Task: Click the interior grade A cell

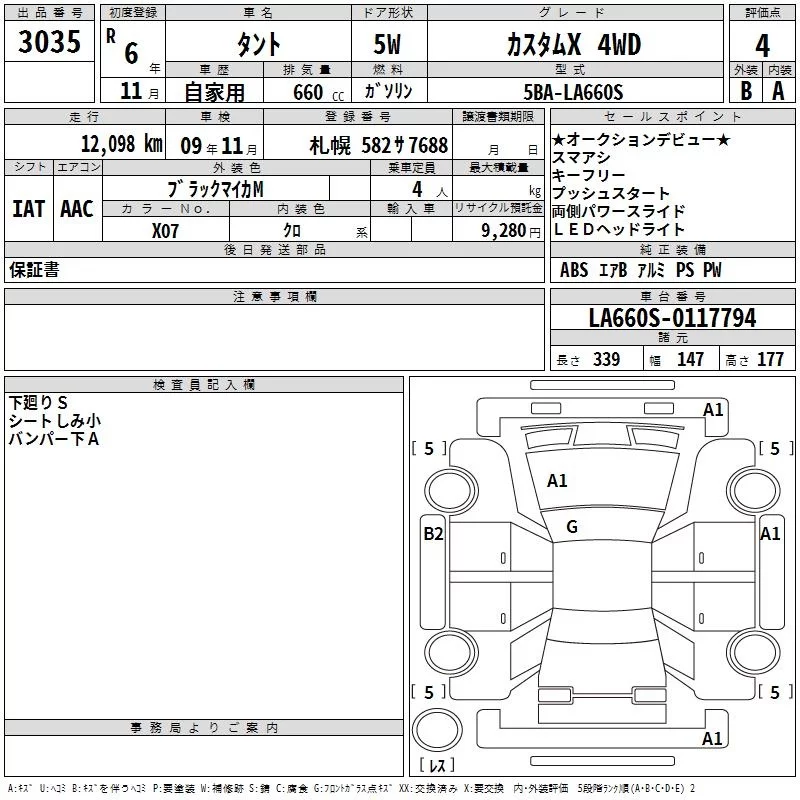Action: point(778,90)
